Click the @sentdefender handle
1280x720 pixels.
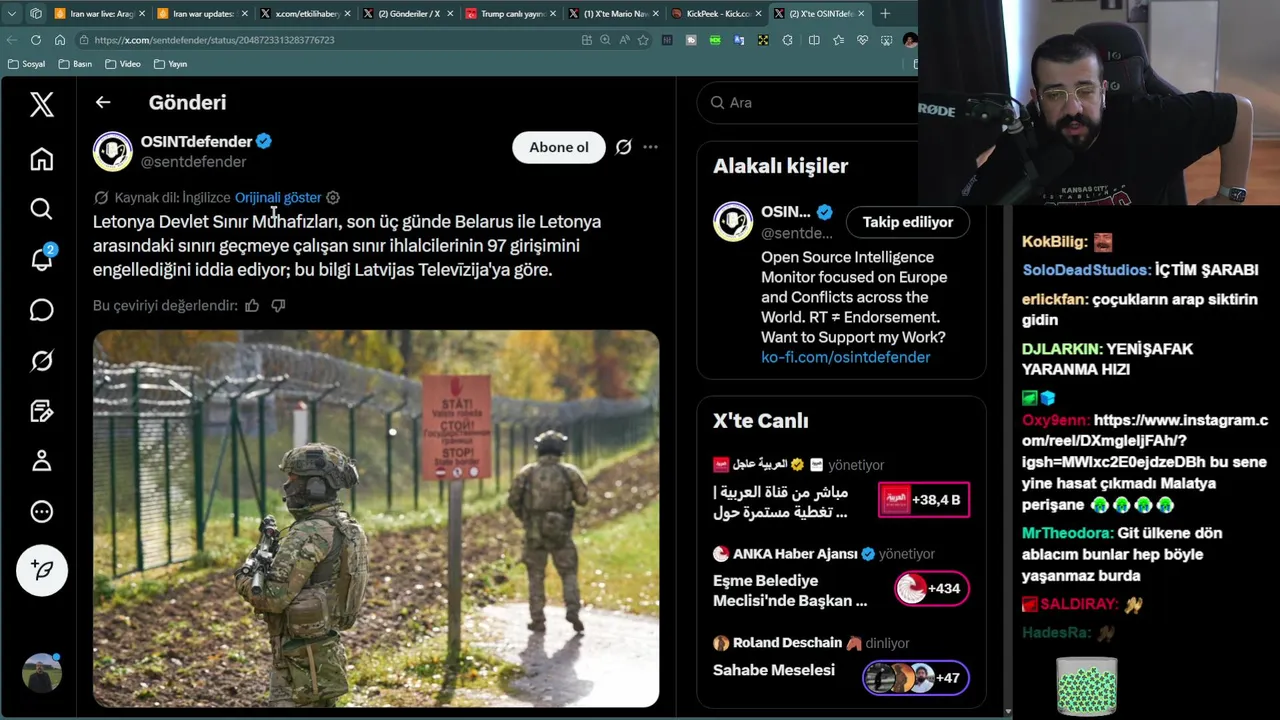click(x=193, y=162)
